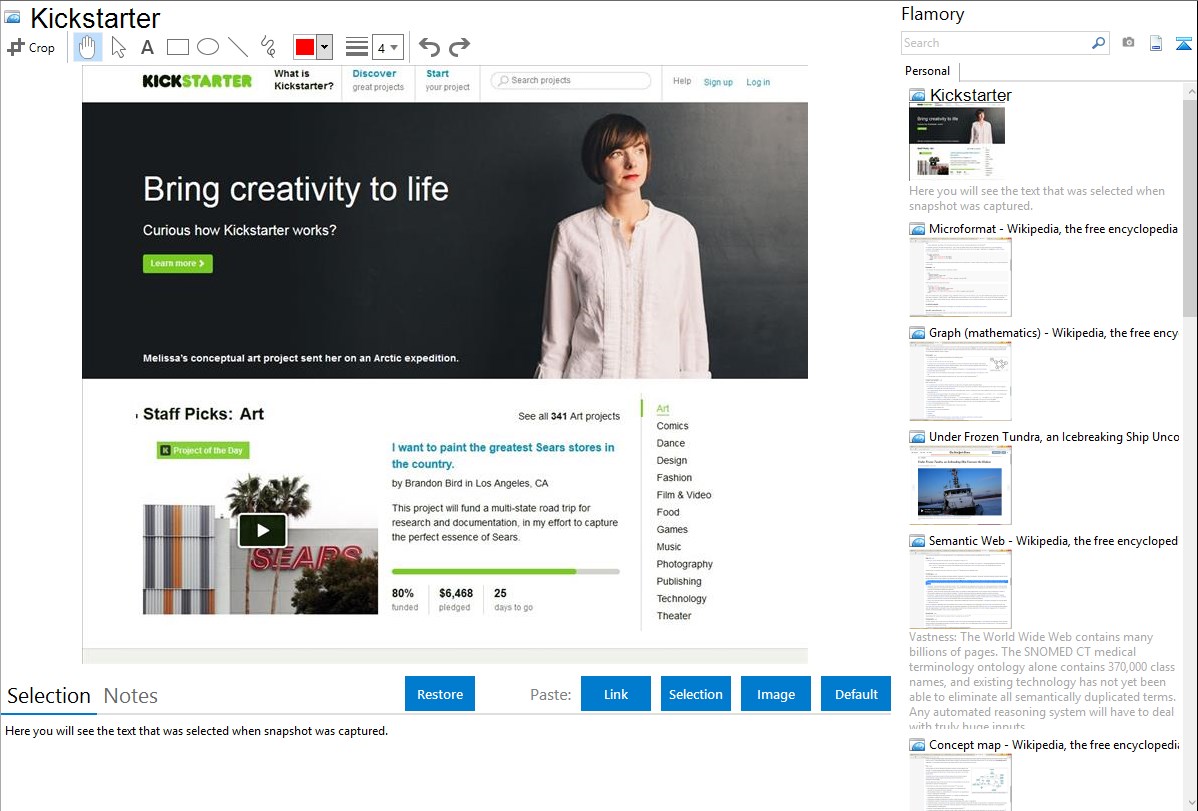Pick the ellipse drawing tool

click(x=208, y=47)
